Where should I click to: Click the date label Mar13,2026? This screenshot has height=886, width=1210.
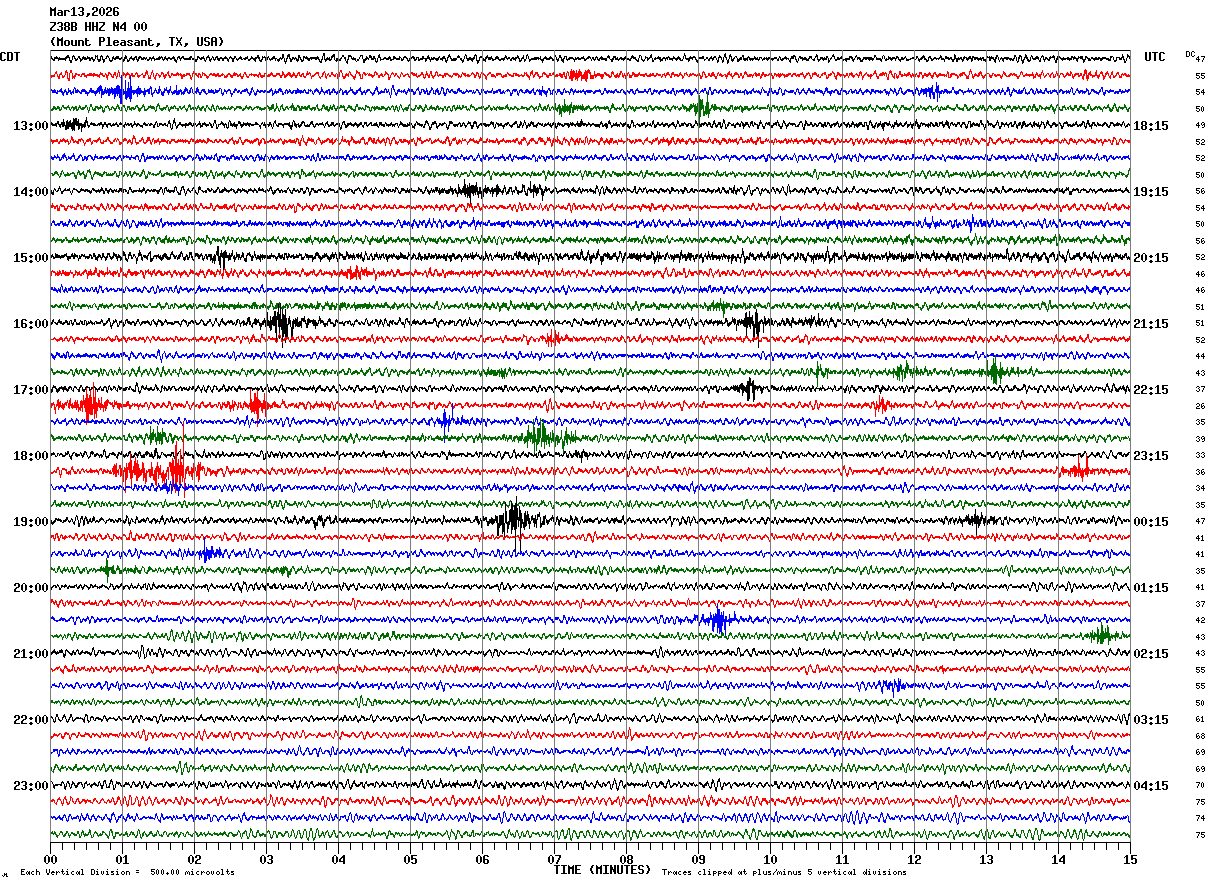[x=84, y=12]
